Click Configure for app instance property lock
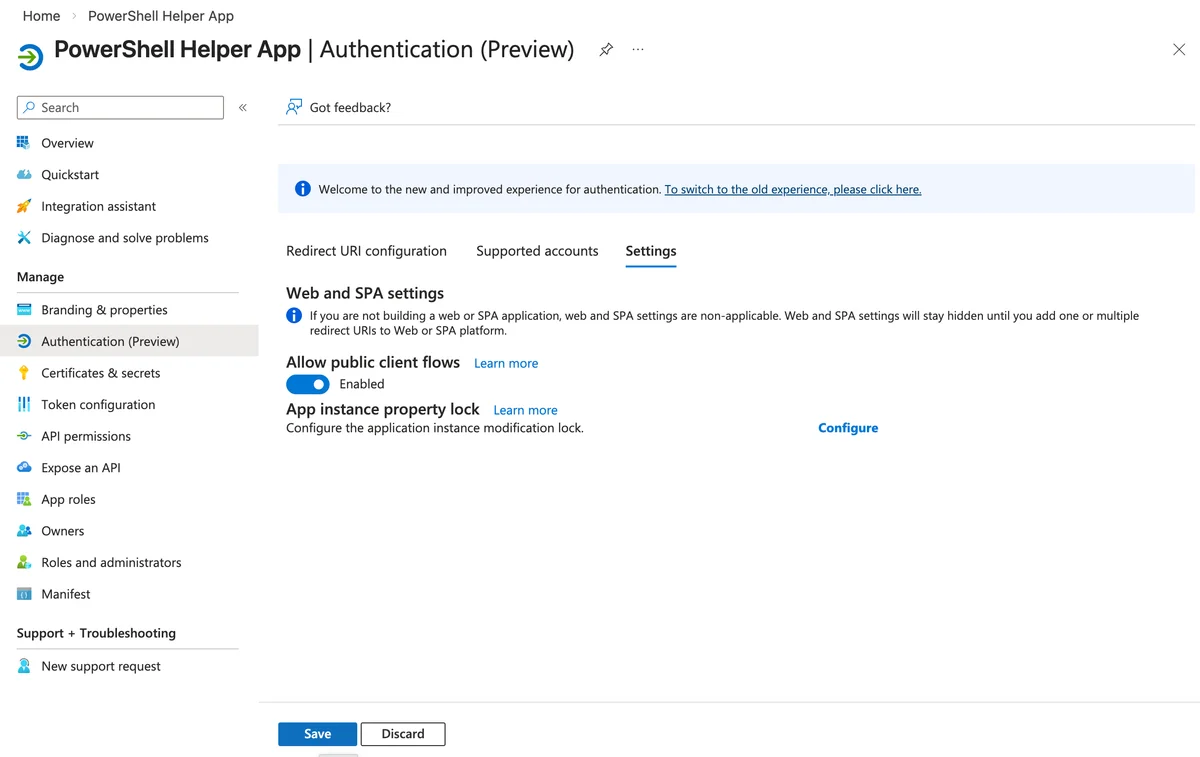Screen dimensions: 1200x757 click(x=848, y=428)
